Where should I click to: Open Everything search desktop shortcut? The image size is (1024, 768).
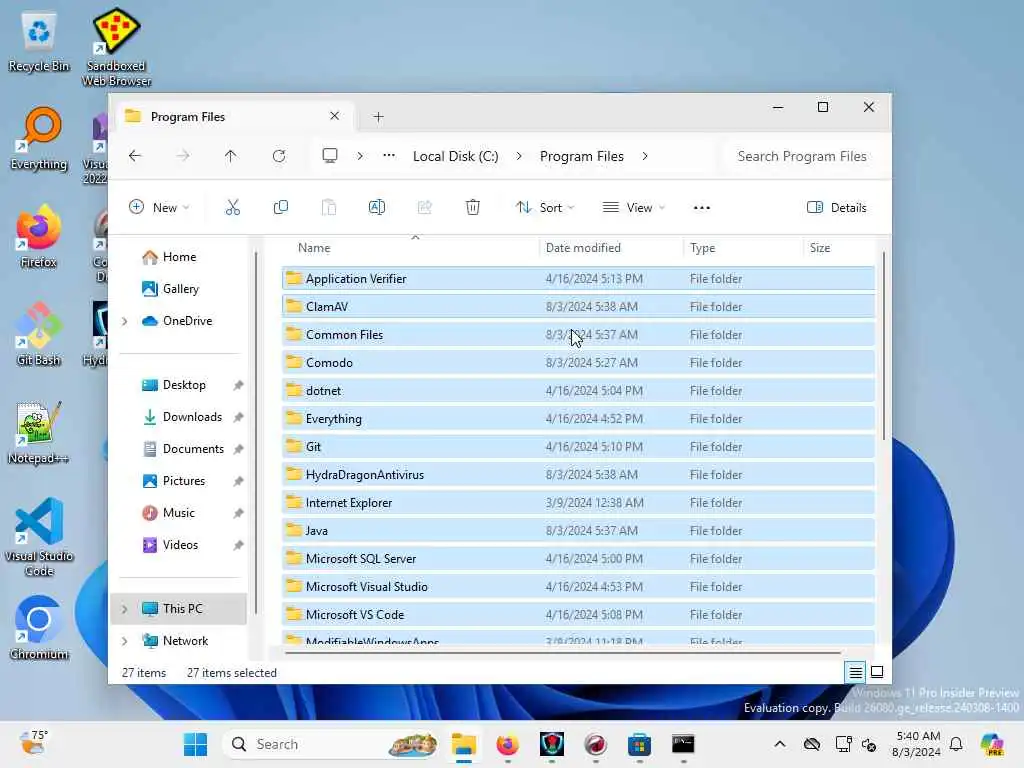[x=39, y=139]
